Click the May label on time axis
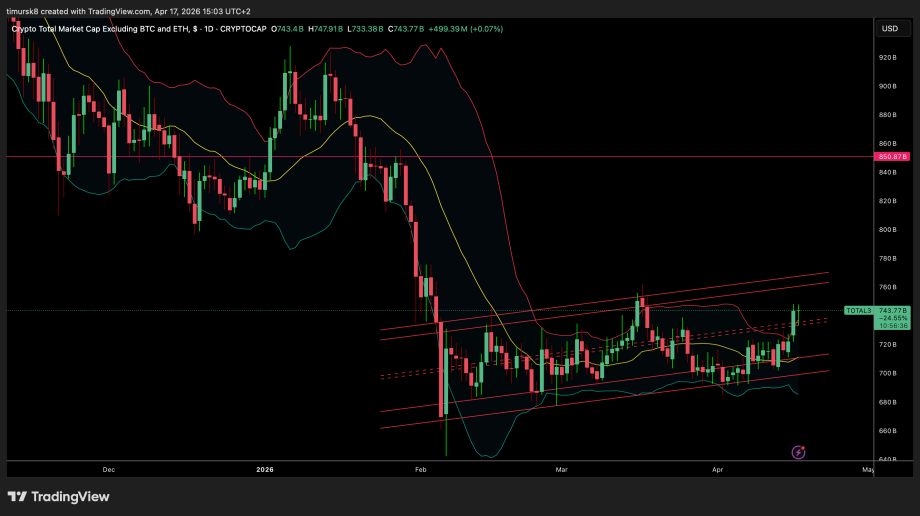The height and width of the screenshot is (516, 920). point(866,468)
